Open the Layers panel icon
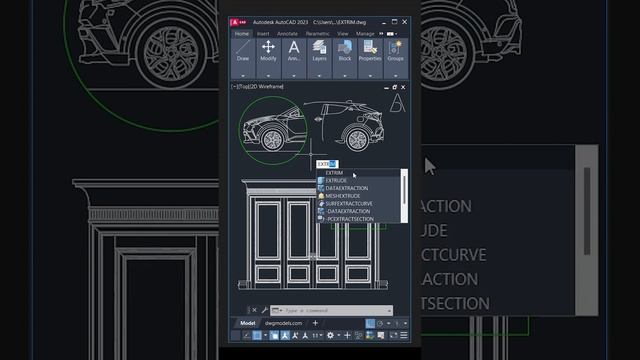This screenshot has height=360, width=640. tap(319, 47)
